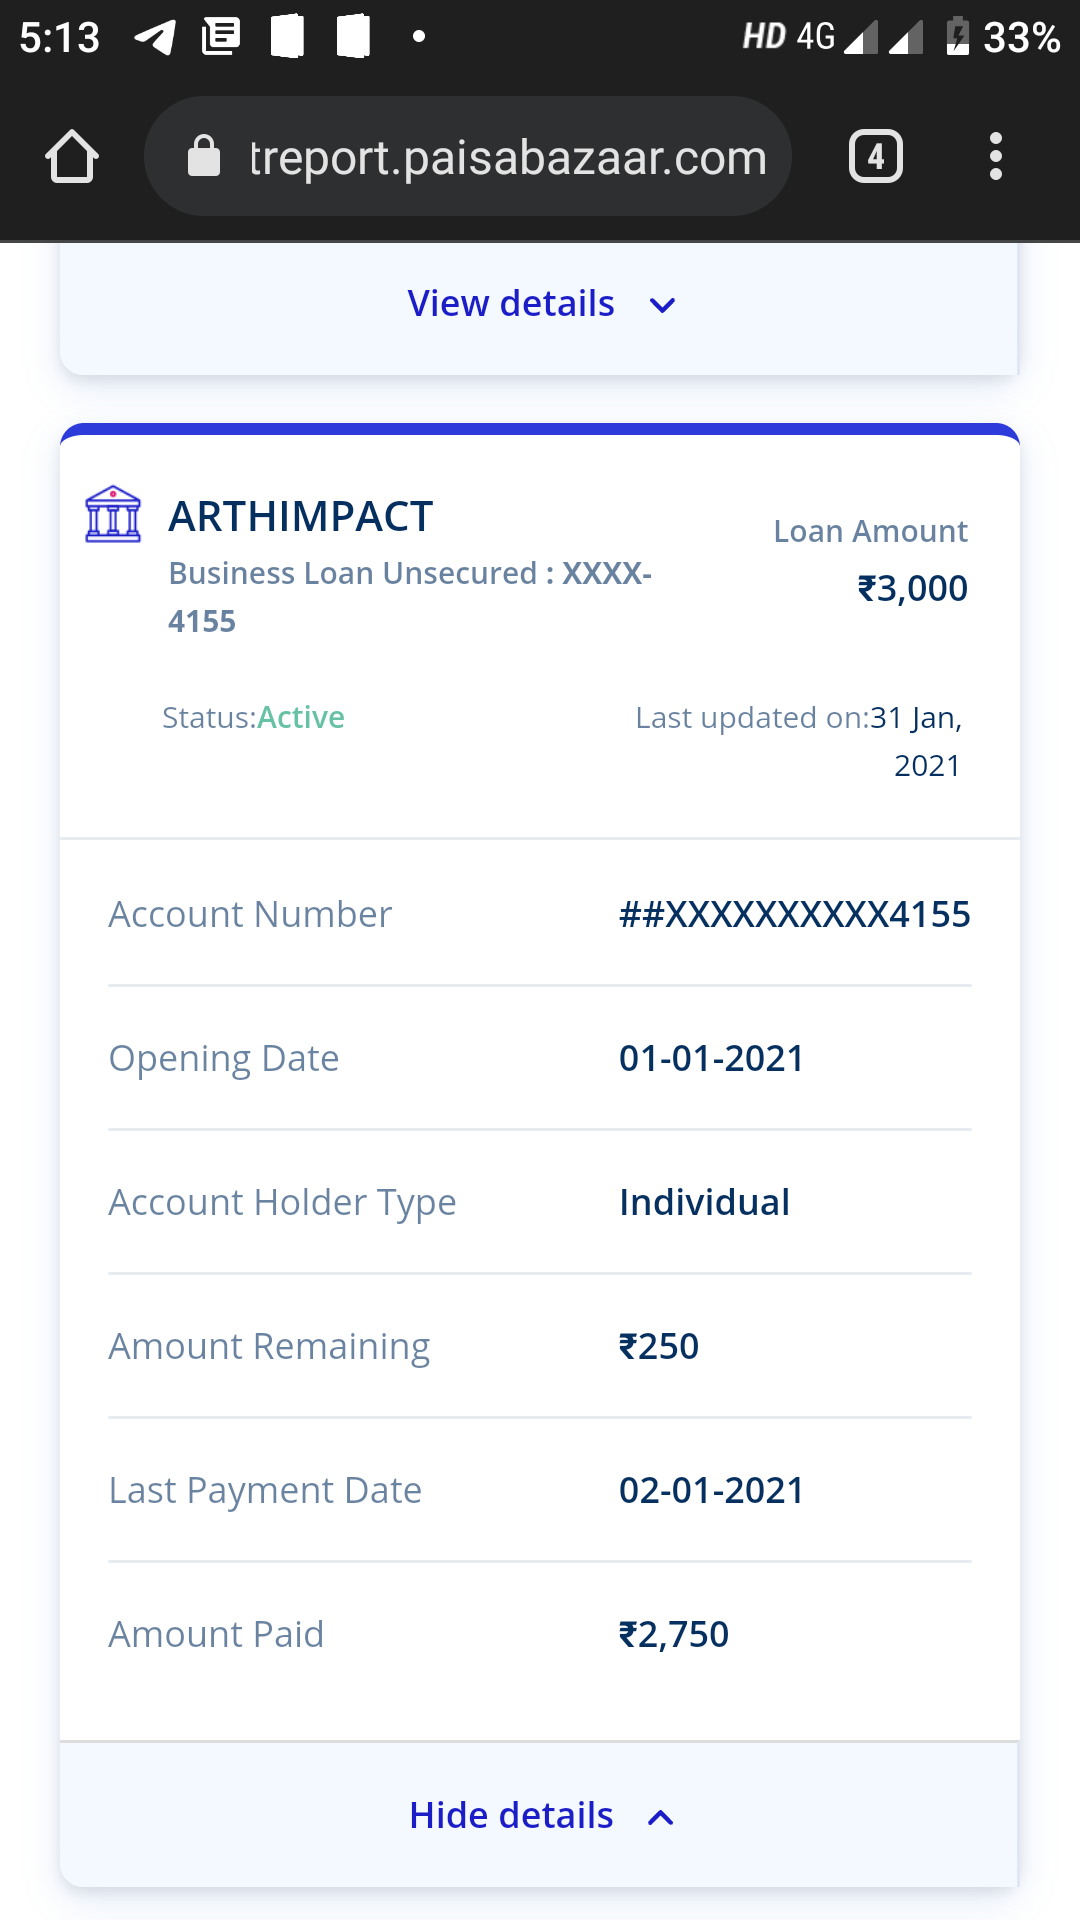Collapse the loan using Hide details
The image size is (1080, 1920).
pyautogui.click(x=511, y=1815)
